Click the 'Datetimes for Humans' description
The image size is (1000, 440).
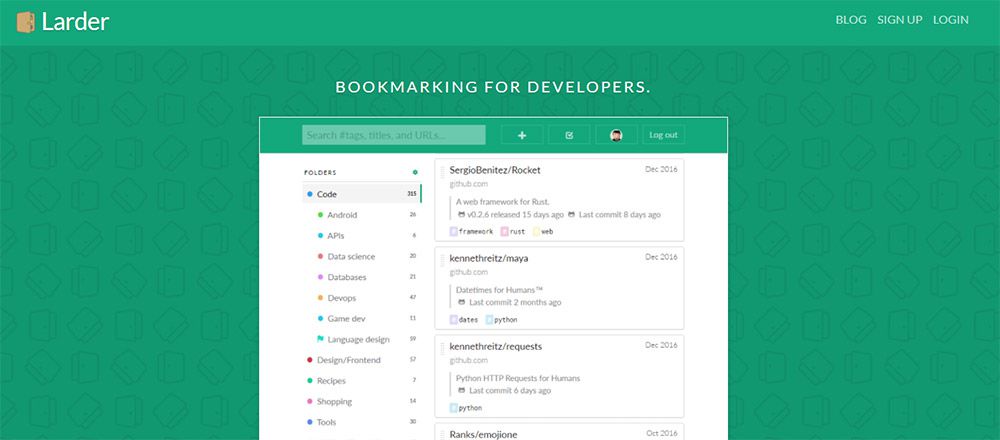pos(499,290)
